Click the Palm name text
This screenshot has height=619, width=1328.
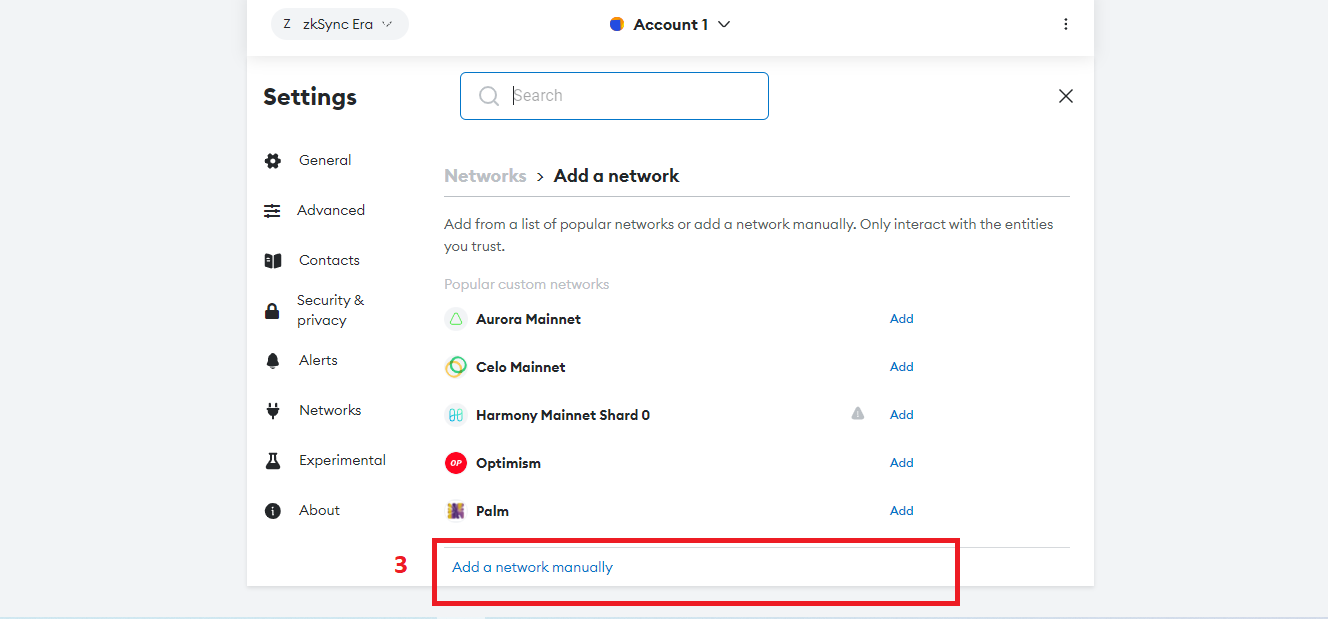tap(492, 511)
